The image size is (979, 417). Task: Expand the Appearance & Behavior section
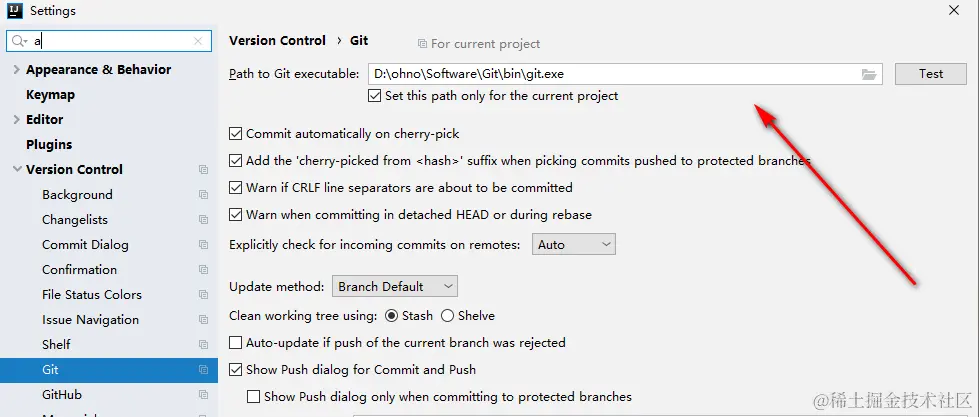16,70
